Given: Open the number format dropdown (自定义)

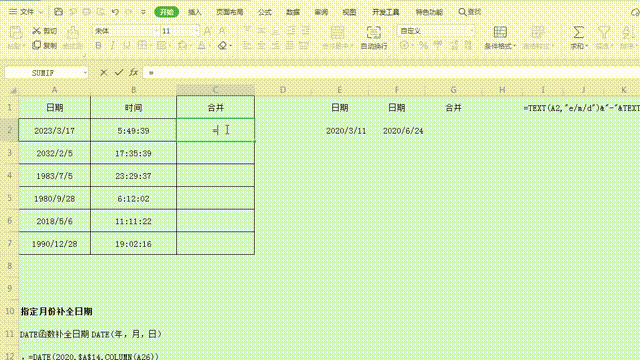Looking at the screenshot, I should tap(472, 31).
